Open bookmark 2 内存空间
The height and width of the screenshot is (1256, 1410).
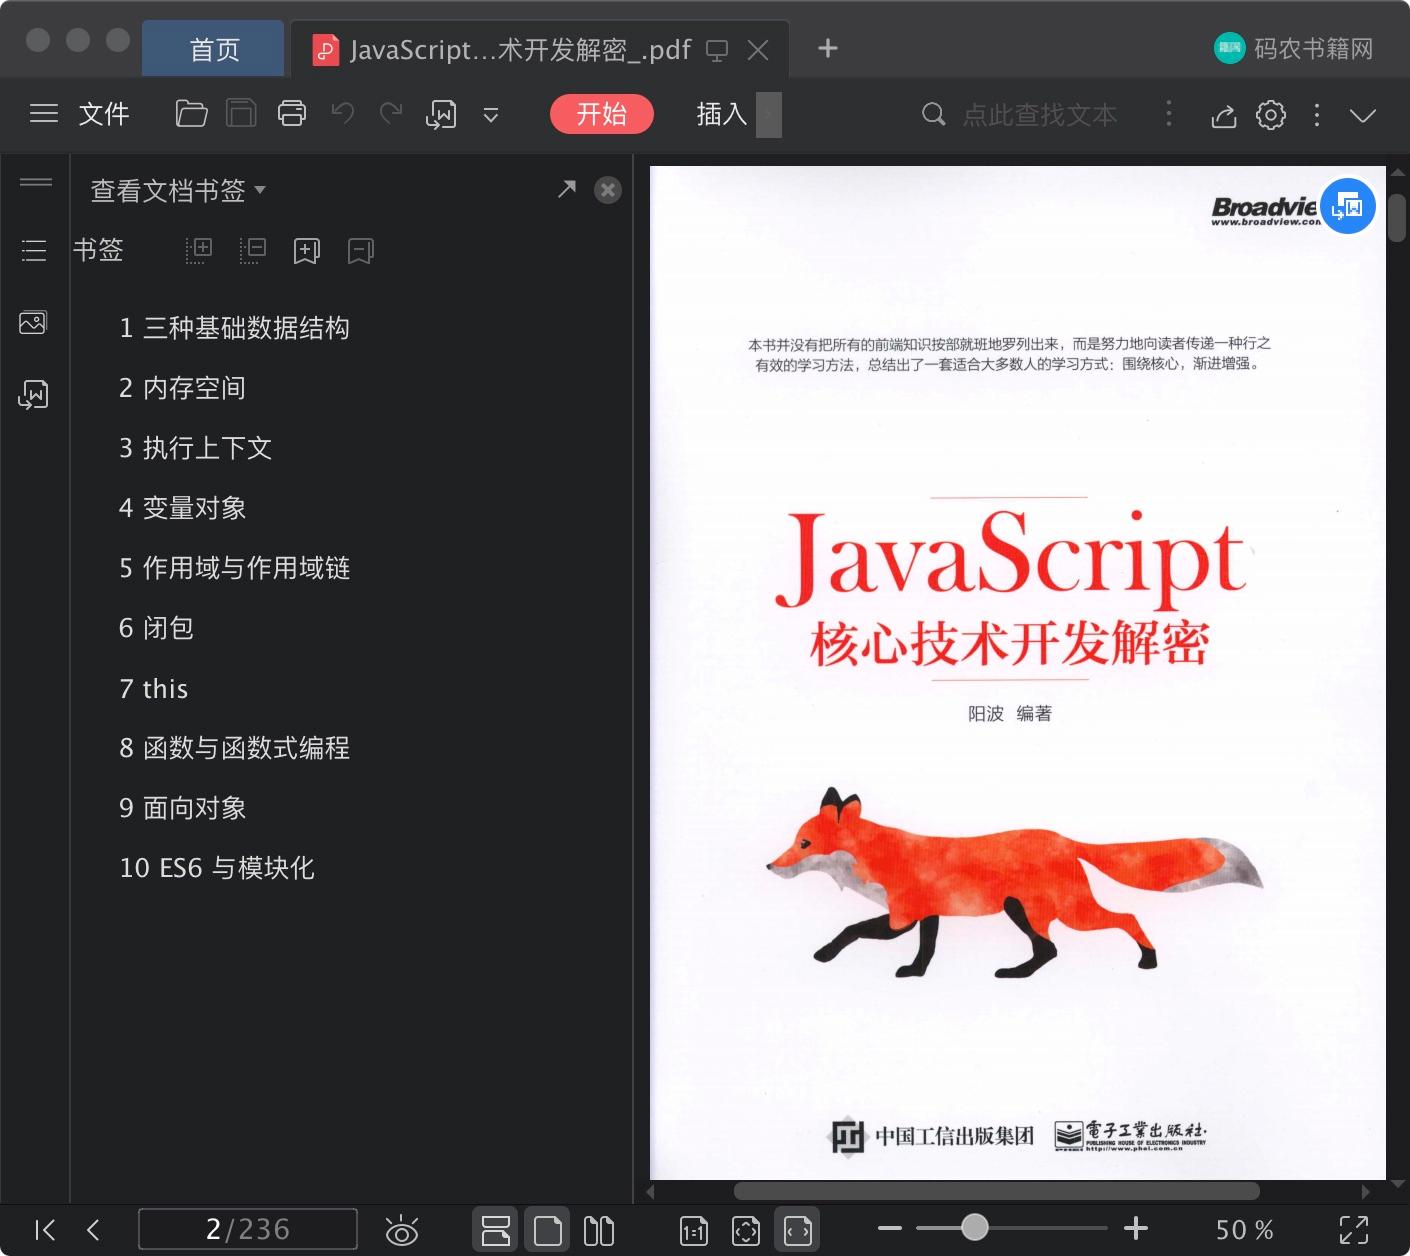(182, 388)
